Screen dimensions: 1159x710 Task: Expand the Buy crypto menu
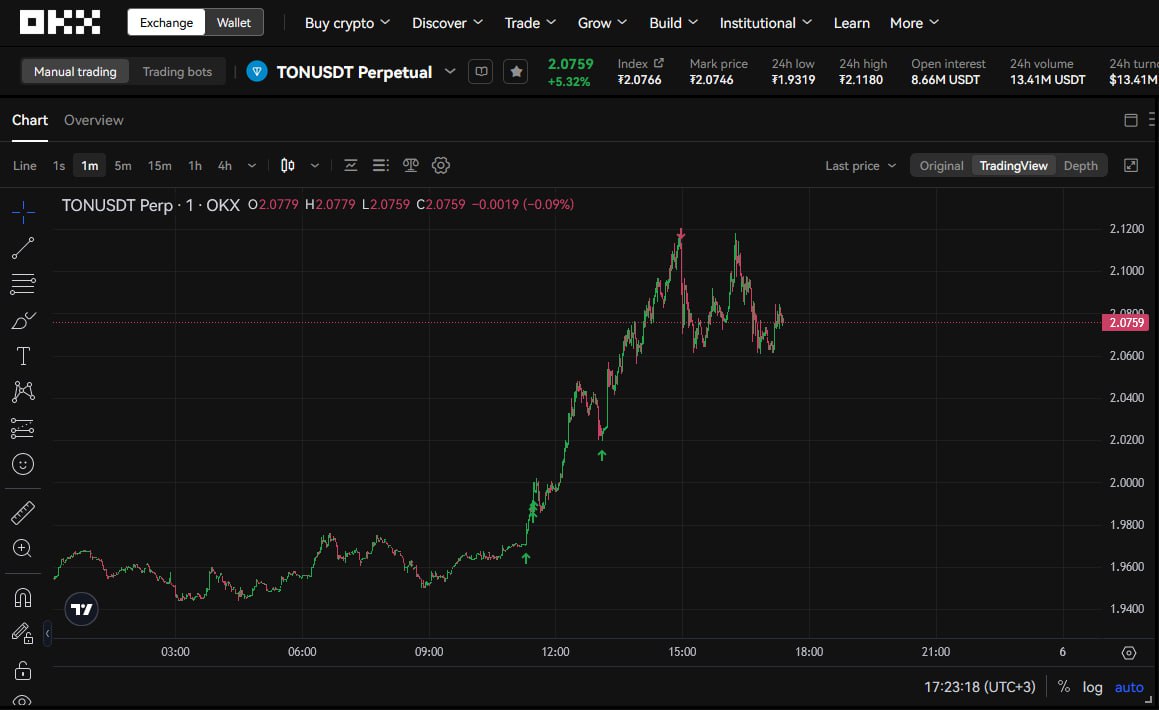pos(347,23)
